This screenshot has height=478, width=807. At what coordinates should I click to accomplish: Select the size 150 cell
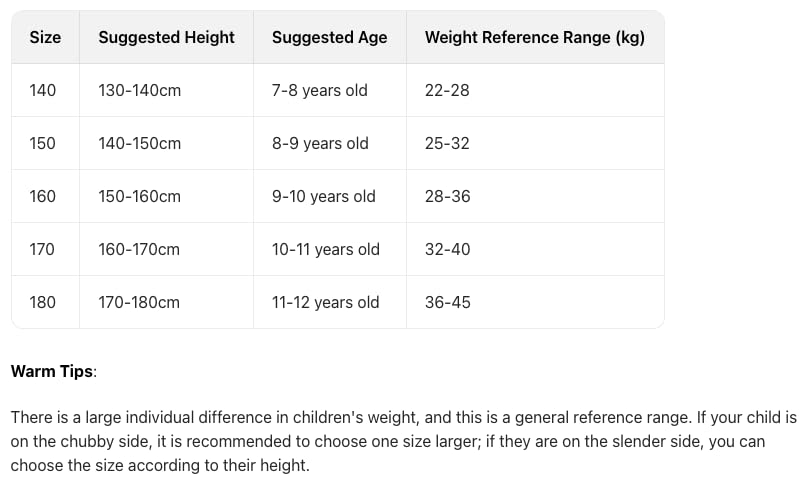click(x=43, y=144)
